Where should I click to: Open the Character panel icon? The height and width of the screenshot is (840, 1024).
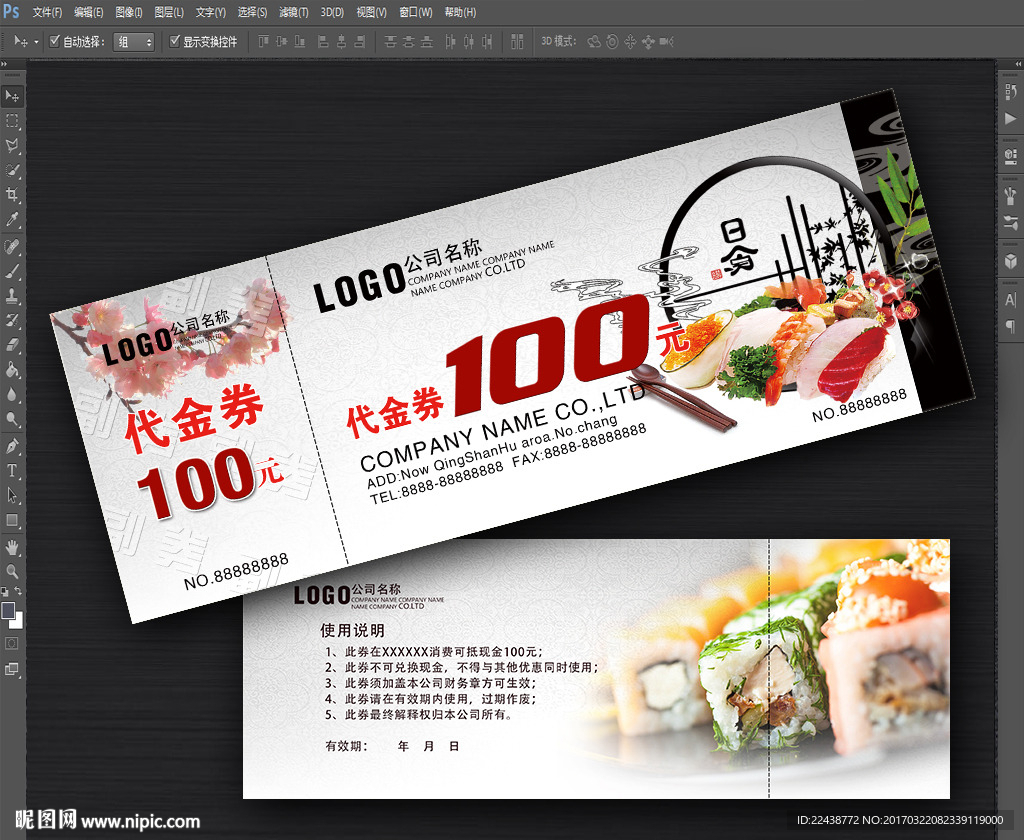pyautogui.click(x=1010, y=300)
